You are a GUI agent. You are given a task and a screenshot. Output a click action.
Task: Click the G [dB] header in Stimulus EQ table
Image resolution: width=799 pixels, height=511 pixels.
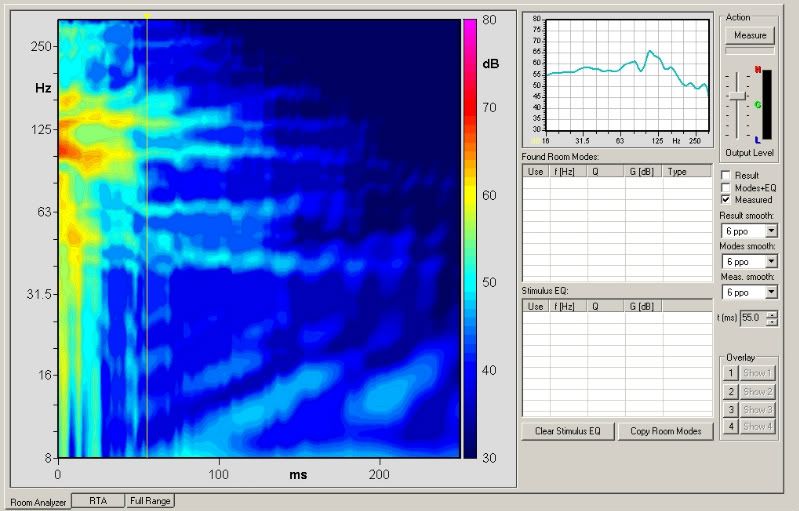pyautogui.click(x=644, y=306)
